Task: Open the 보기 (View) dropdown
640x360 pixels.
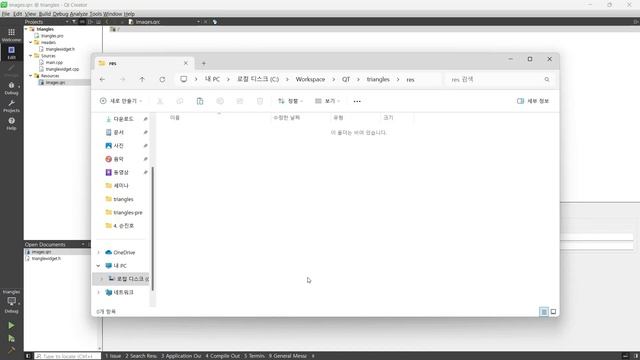Action: point(327,101)
